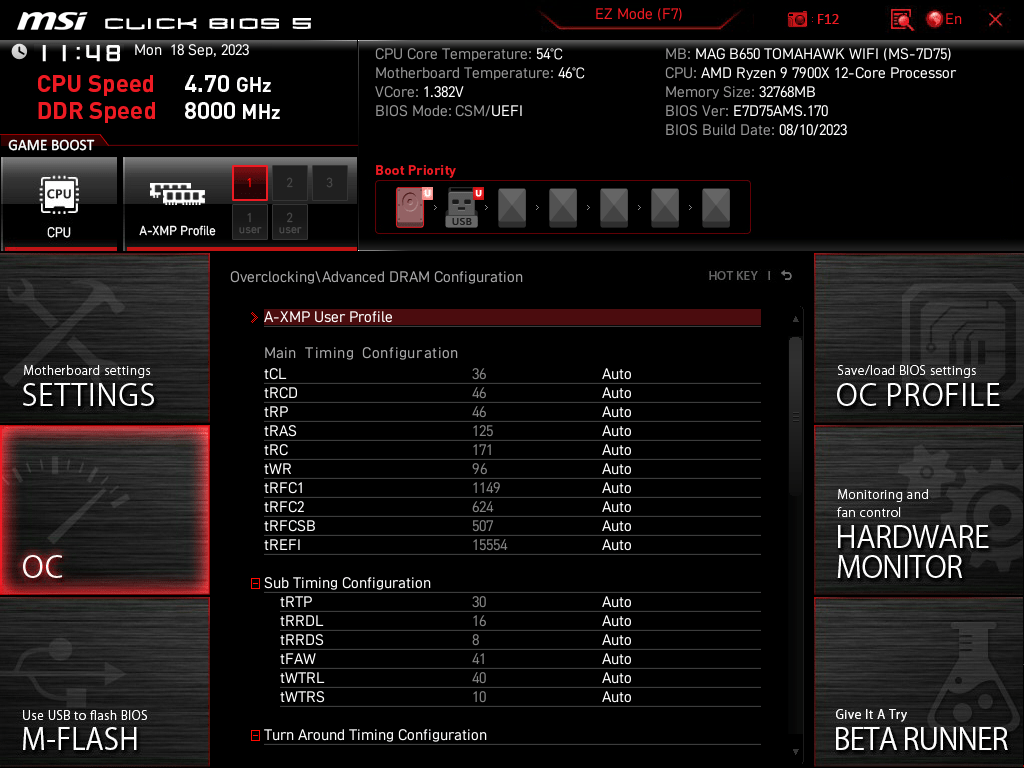This screenshot has width=1024, height=768.
Task: Change the tRC Auto setting
Action: (x=616, y=450)
